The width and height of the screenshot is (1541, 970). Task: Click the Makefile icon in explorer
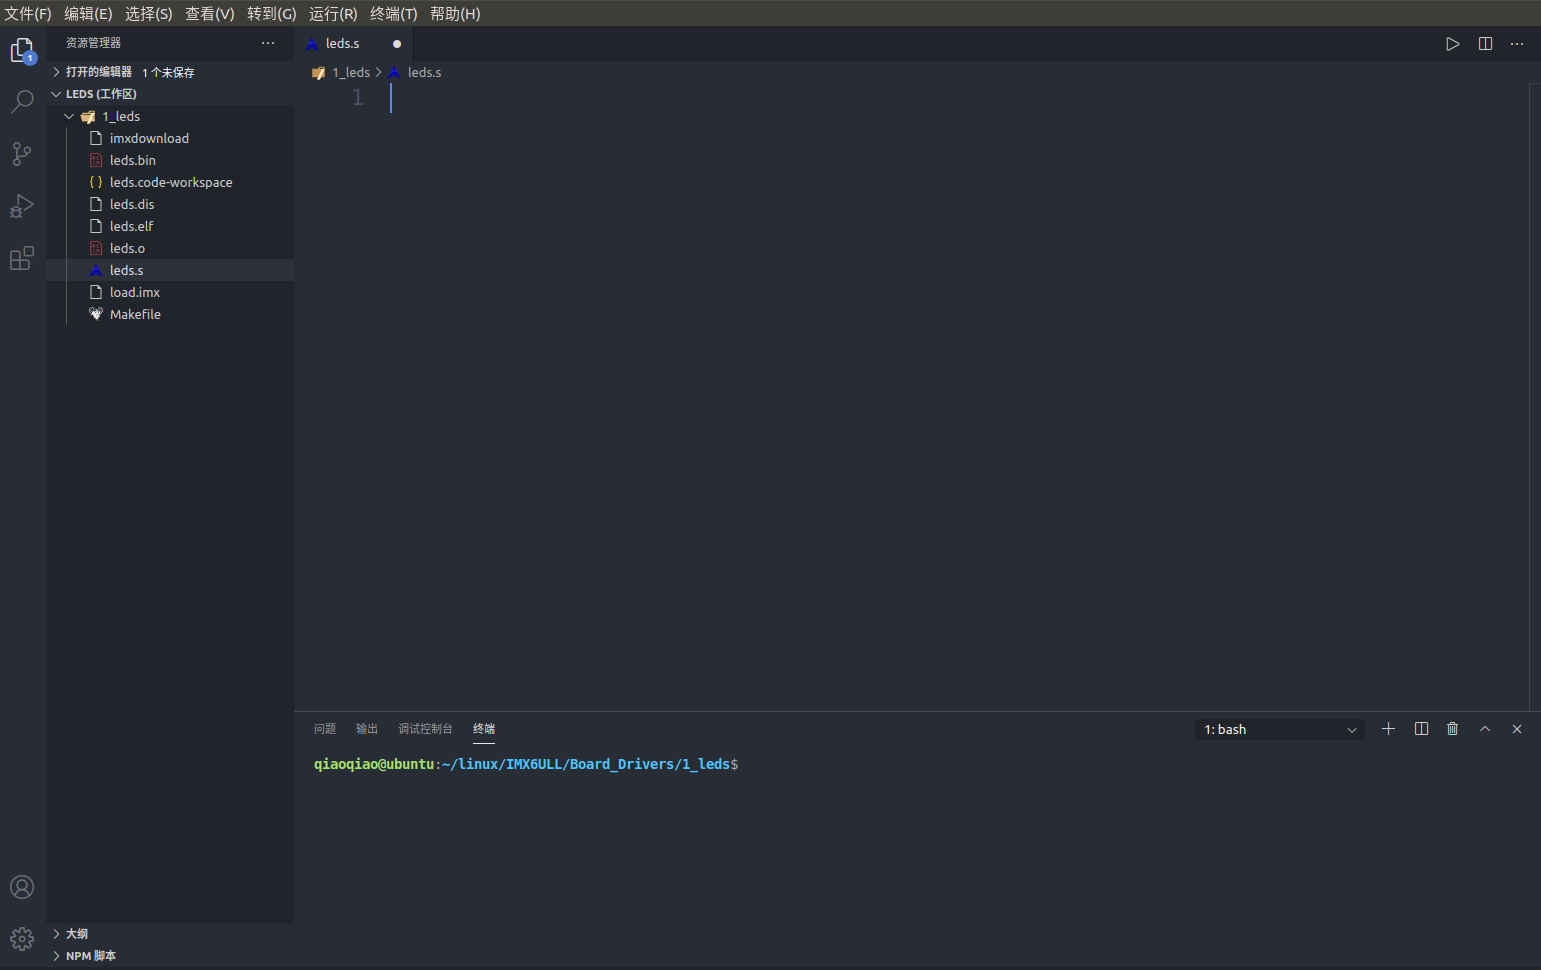pos(96,314)
